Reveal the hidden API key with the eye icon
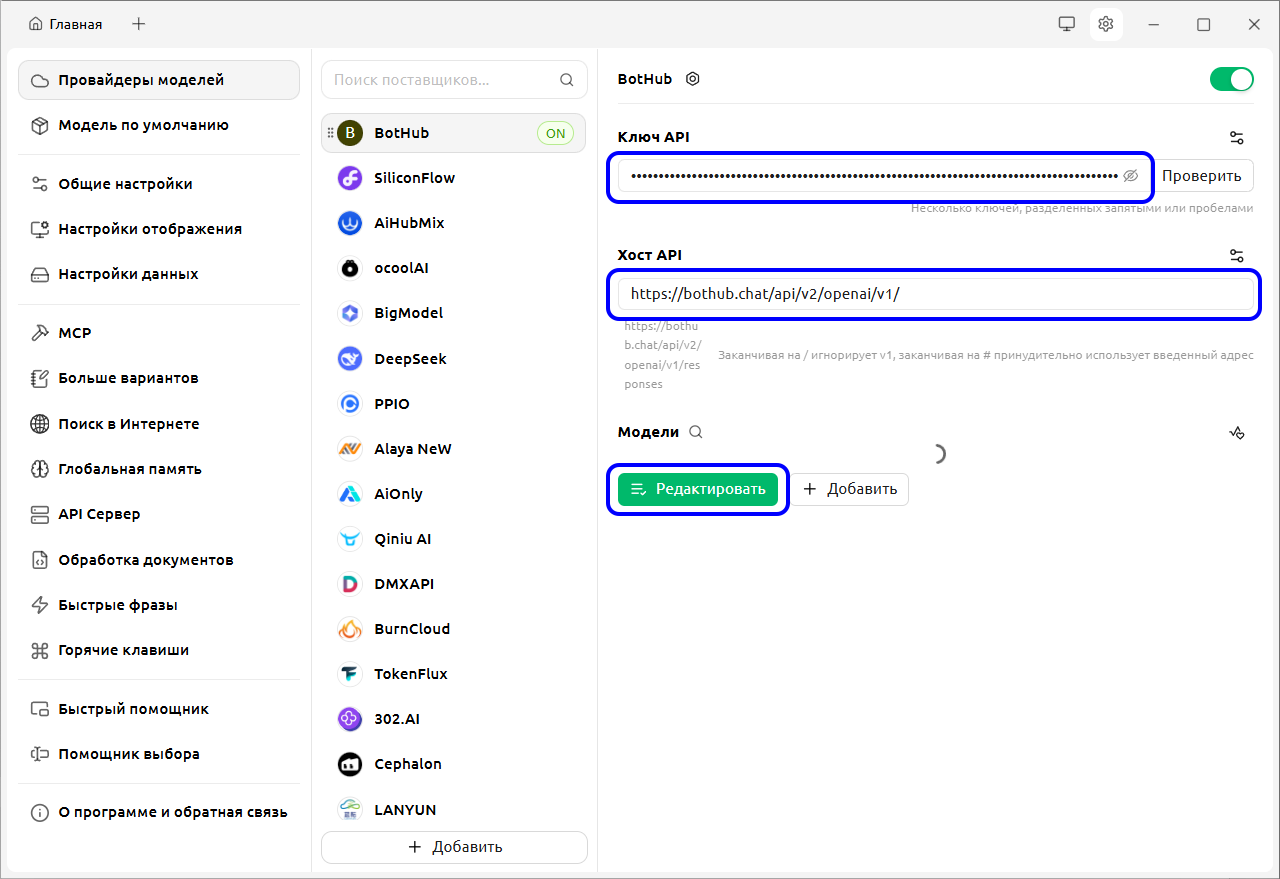Image resolution: width=1280 pixels, height=879 pixels. 1130,175
